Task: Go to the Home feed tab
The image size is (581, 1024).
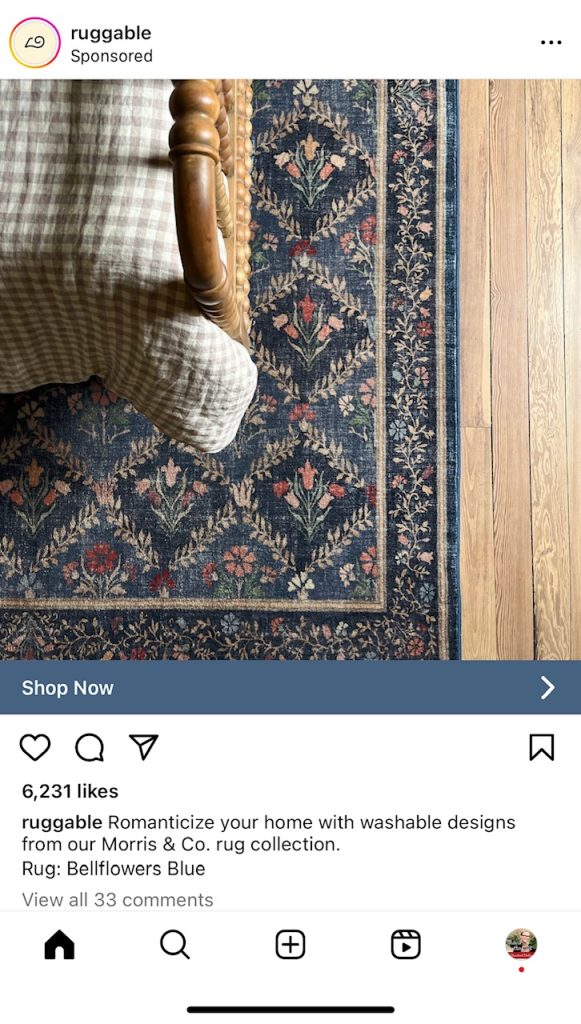Action: click(59, 944)
